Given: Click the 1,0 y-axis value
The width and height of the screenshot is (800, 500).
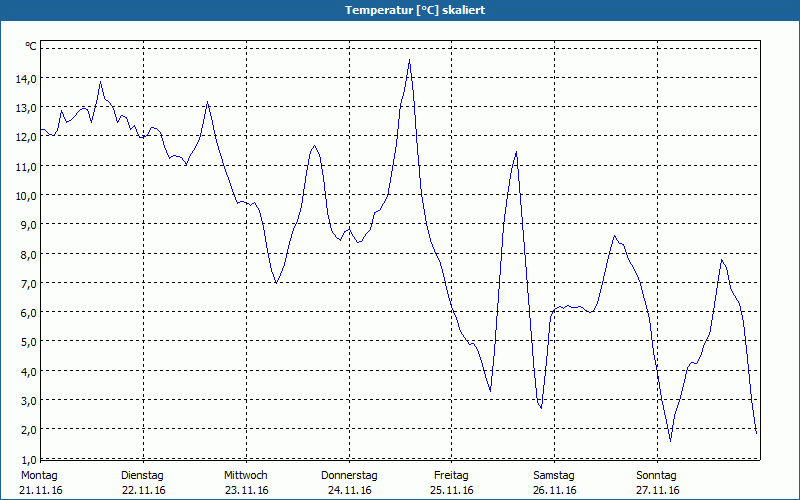Looking at the screenshot, I should (x=28, y=460).
